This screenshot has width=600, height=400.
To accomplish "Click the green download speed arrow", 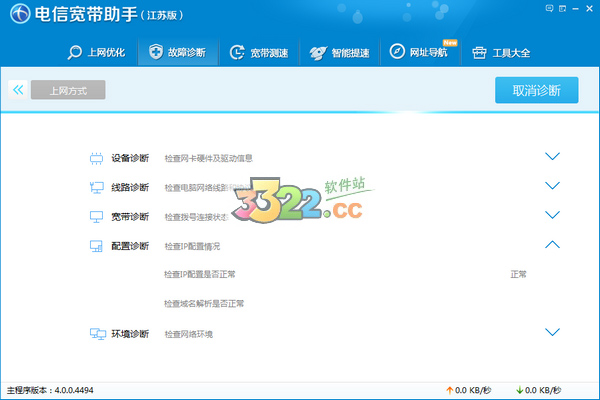I will (520, 390).
